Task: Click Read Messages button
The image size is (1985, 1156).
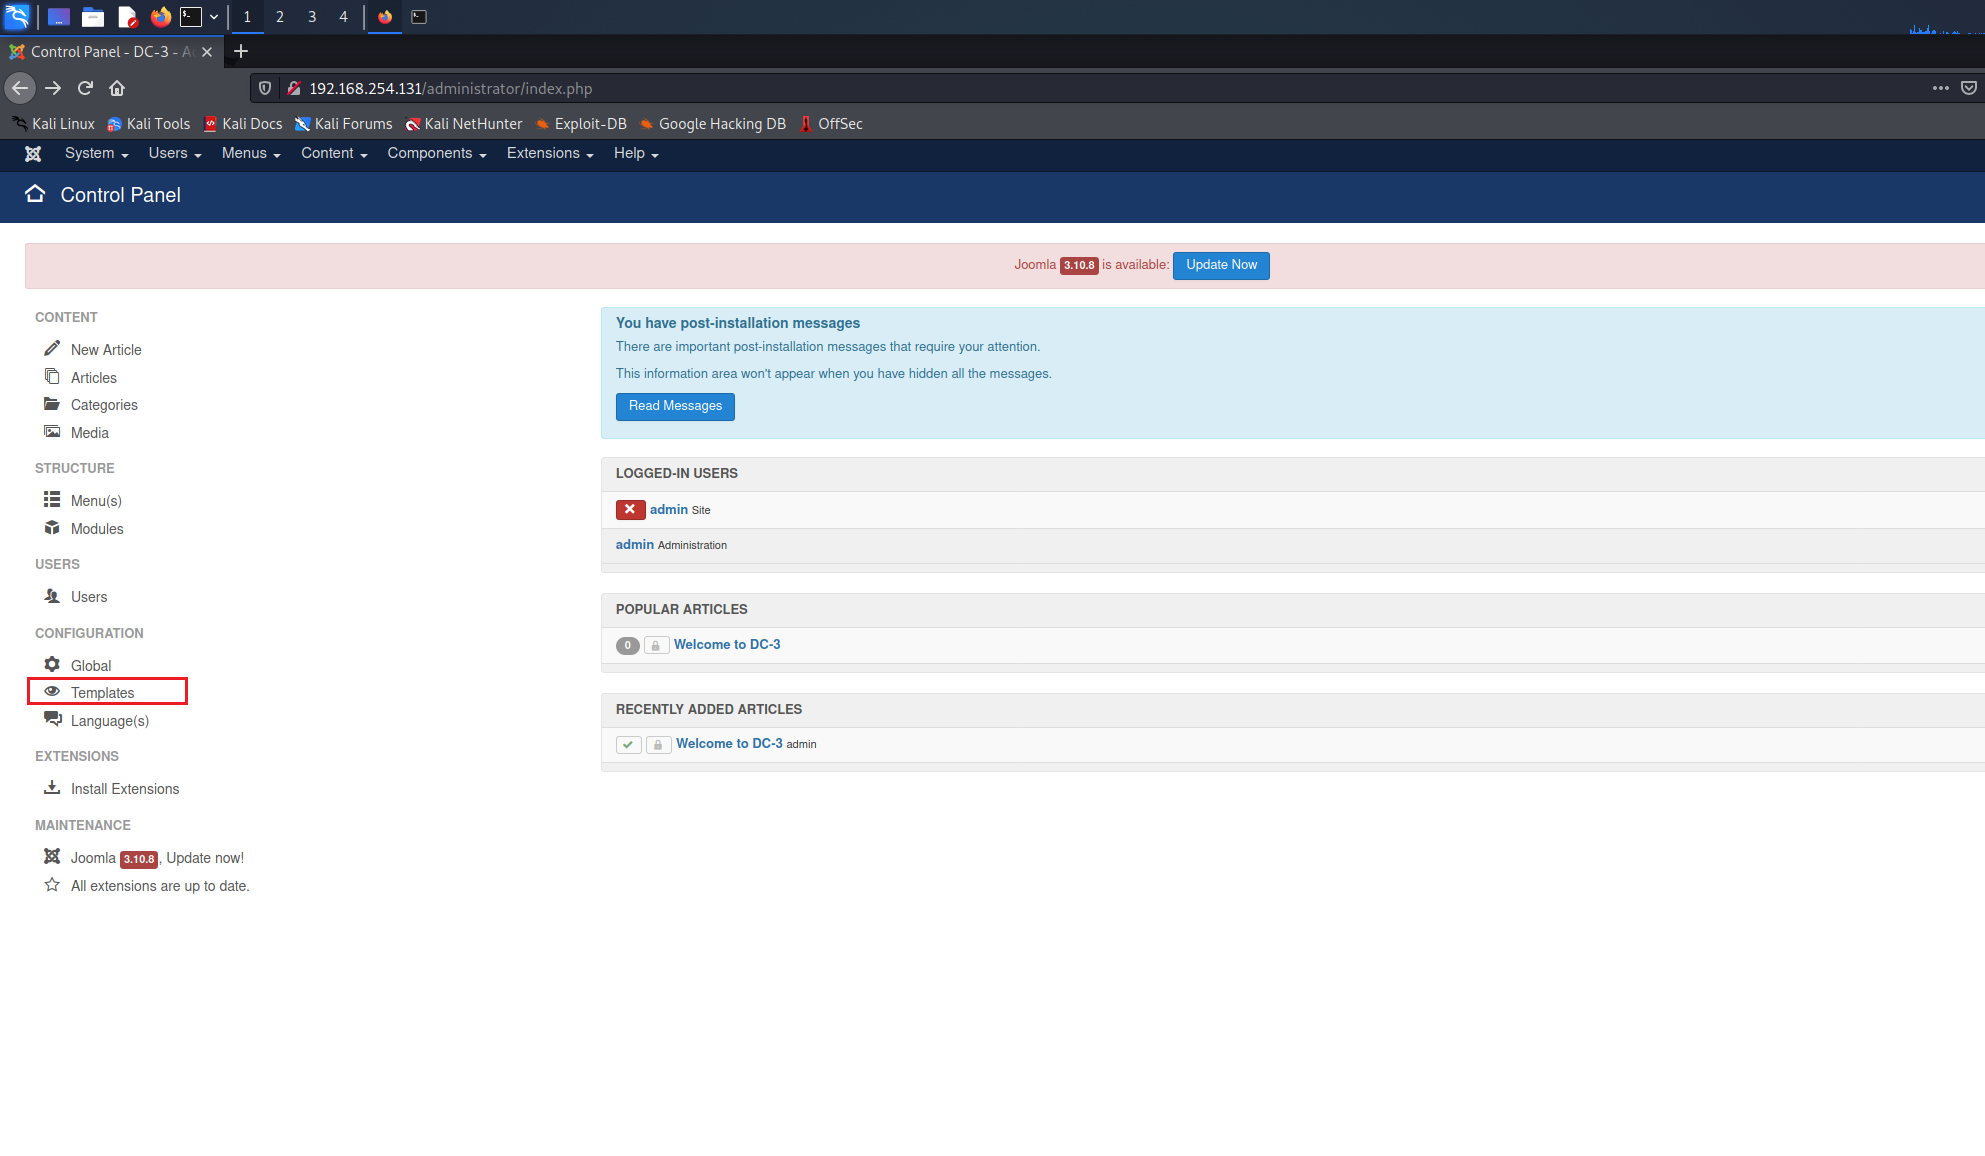Action: 675,406
